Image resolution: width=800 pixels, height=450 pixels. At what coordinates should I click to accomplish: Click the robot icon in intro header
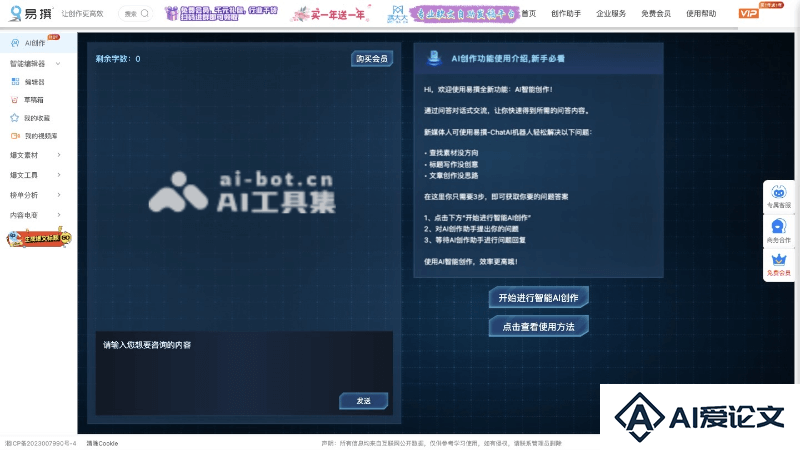[x=434, y=58]
